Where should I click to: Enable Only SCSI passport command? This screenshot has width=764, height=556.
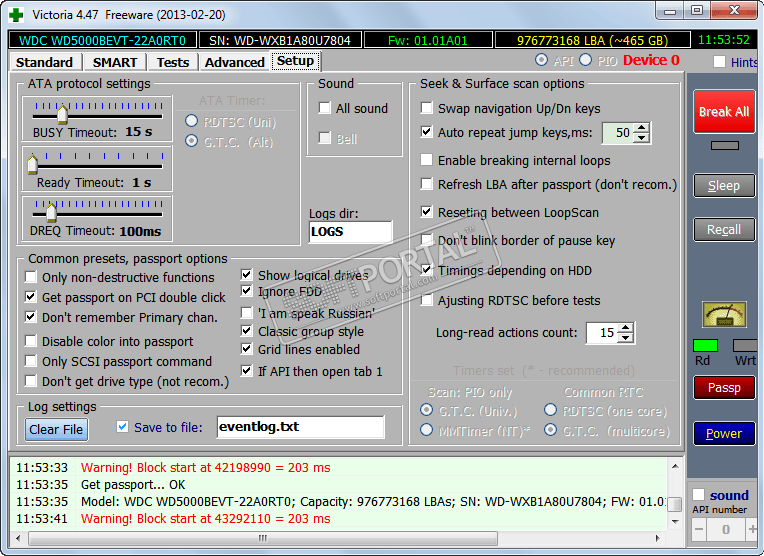click(x=31, y=361)
